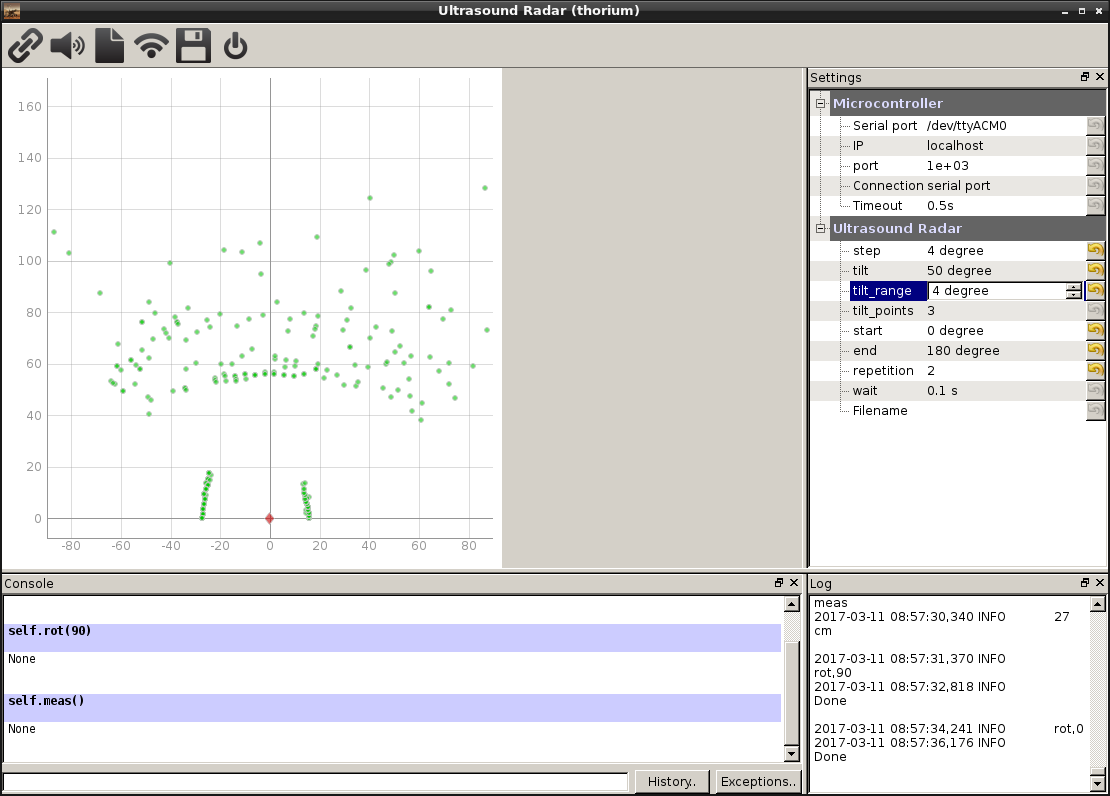Click the wifi signal toolbar icon

(152, 46)
